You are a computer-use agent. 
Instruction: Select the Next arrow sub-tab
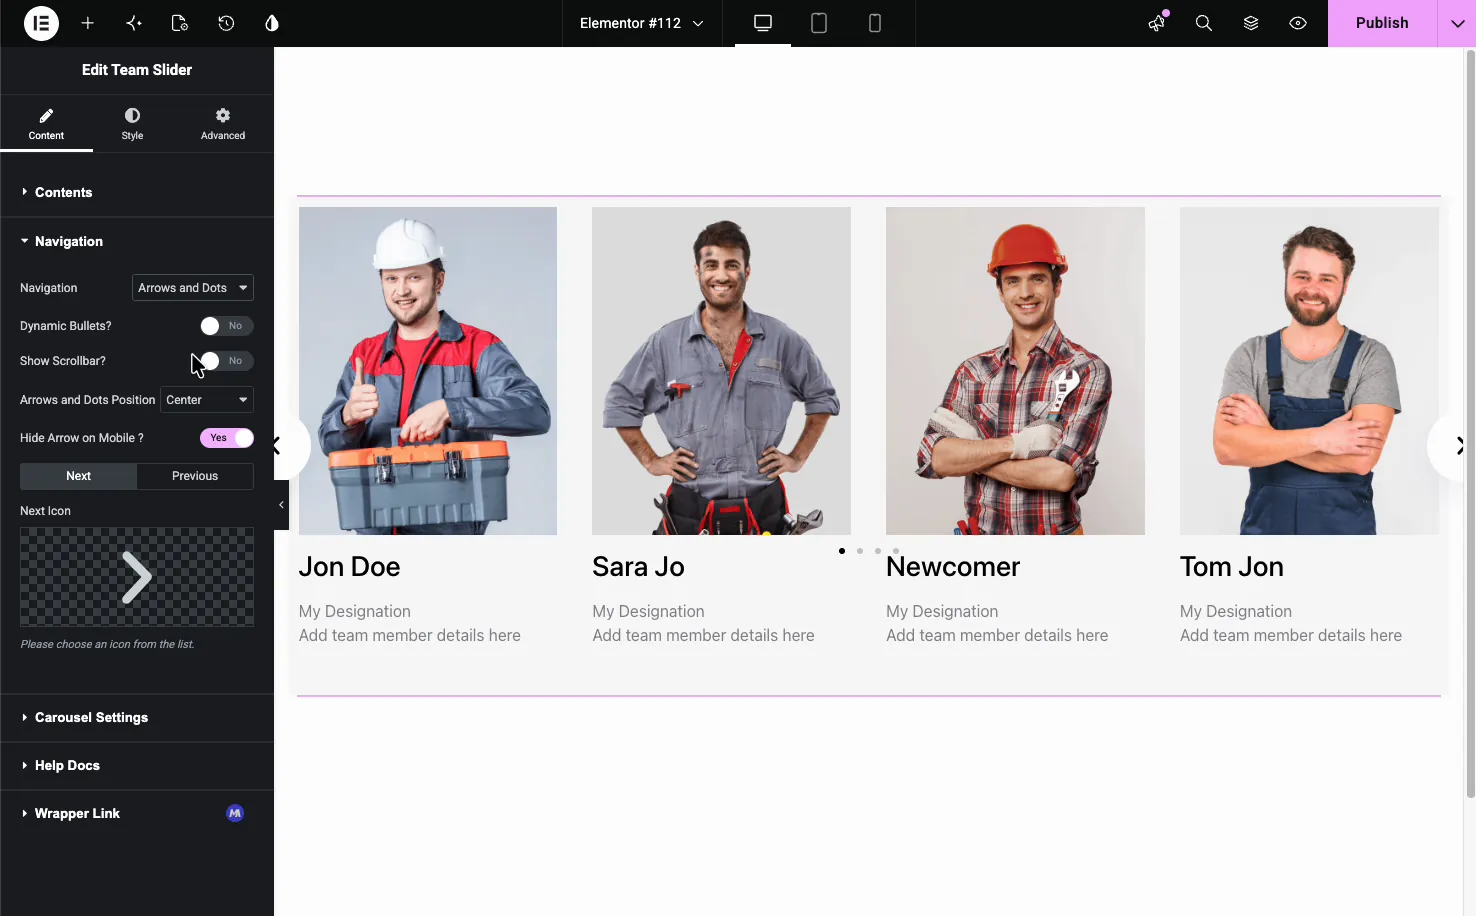click(78, 476)
